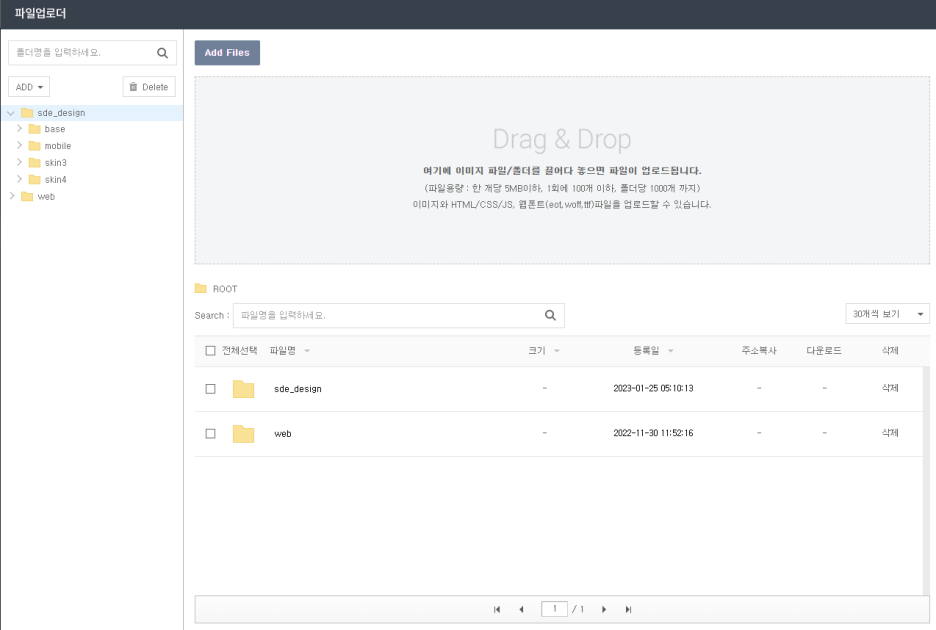Go to the first page
Screen dimensions: 936x630
(497, 609)
